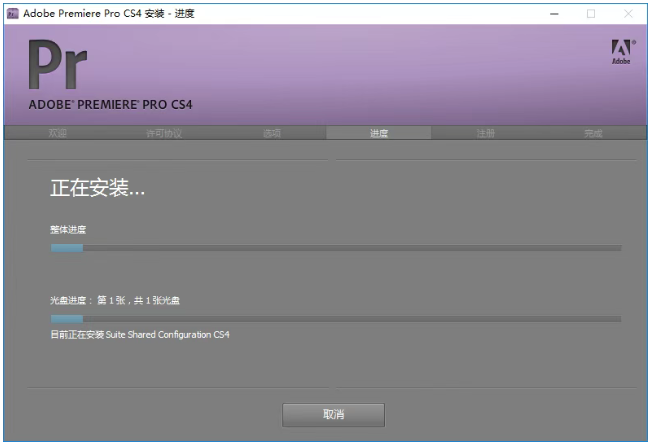Click the 正在安装... heading
The height and width of the screenshot is (448, 655).
pos(98,188)
